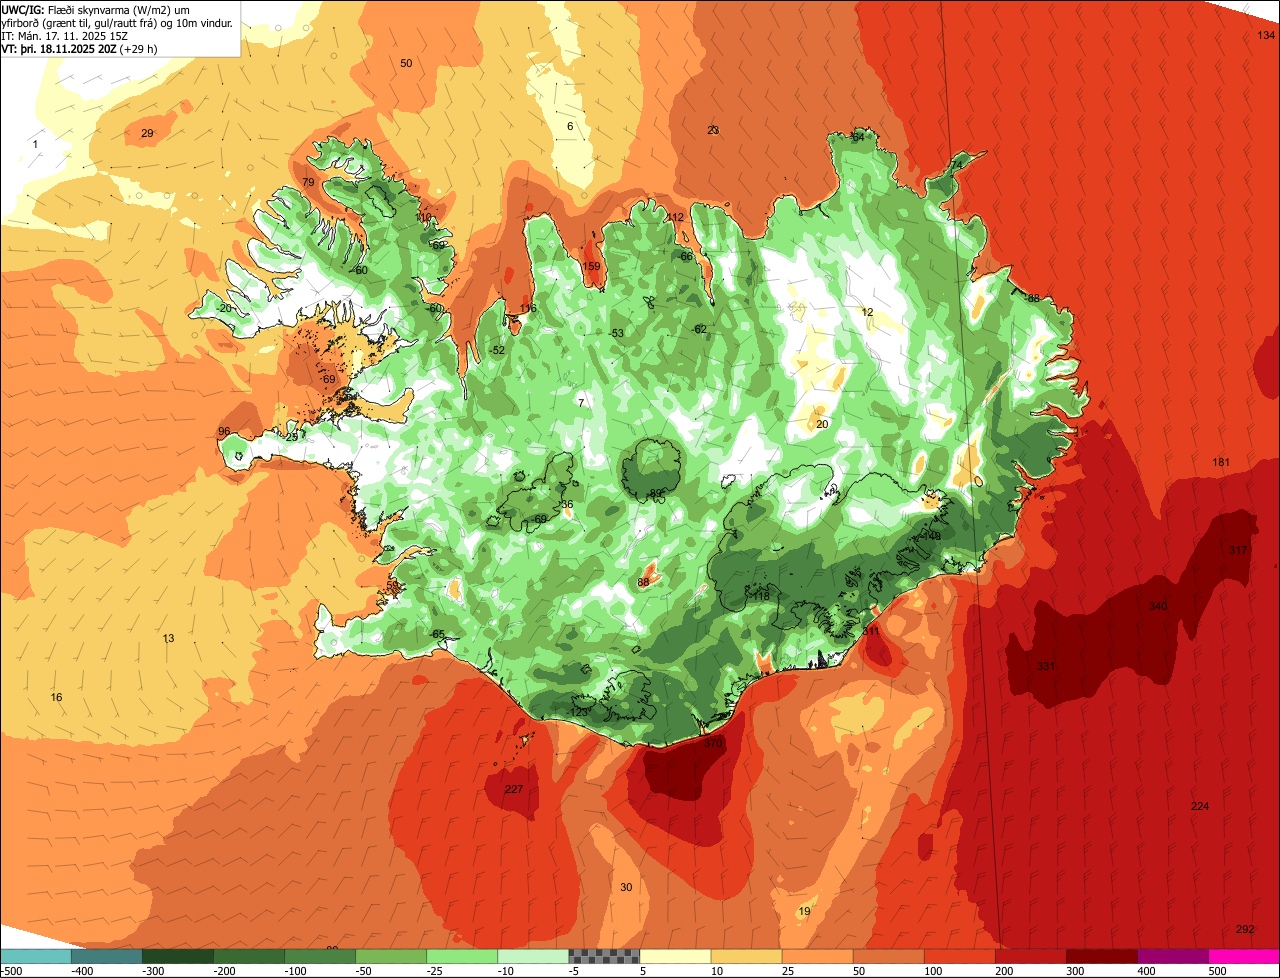
Task: Click the light green legend swatch labeled -25
Action: click(462, 956)
